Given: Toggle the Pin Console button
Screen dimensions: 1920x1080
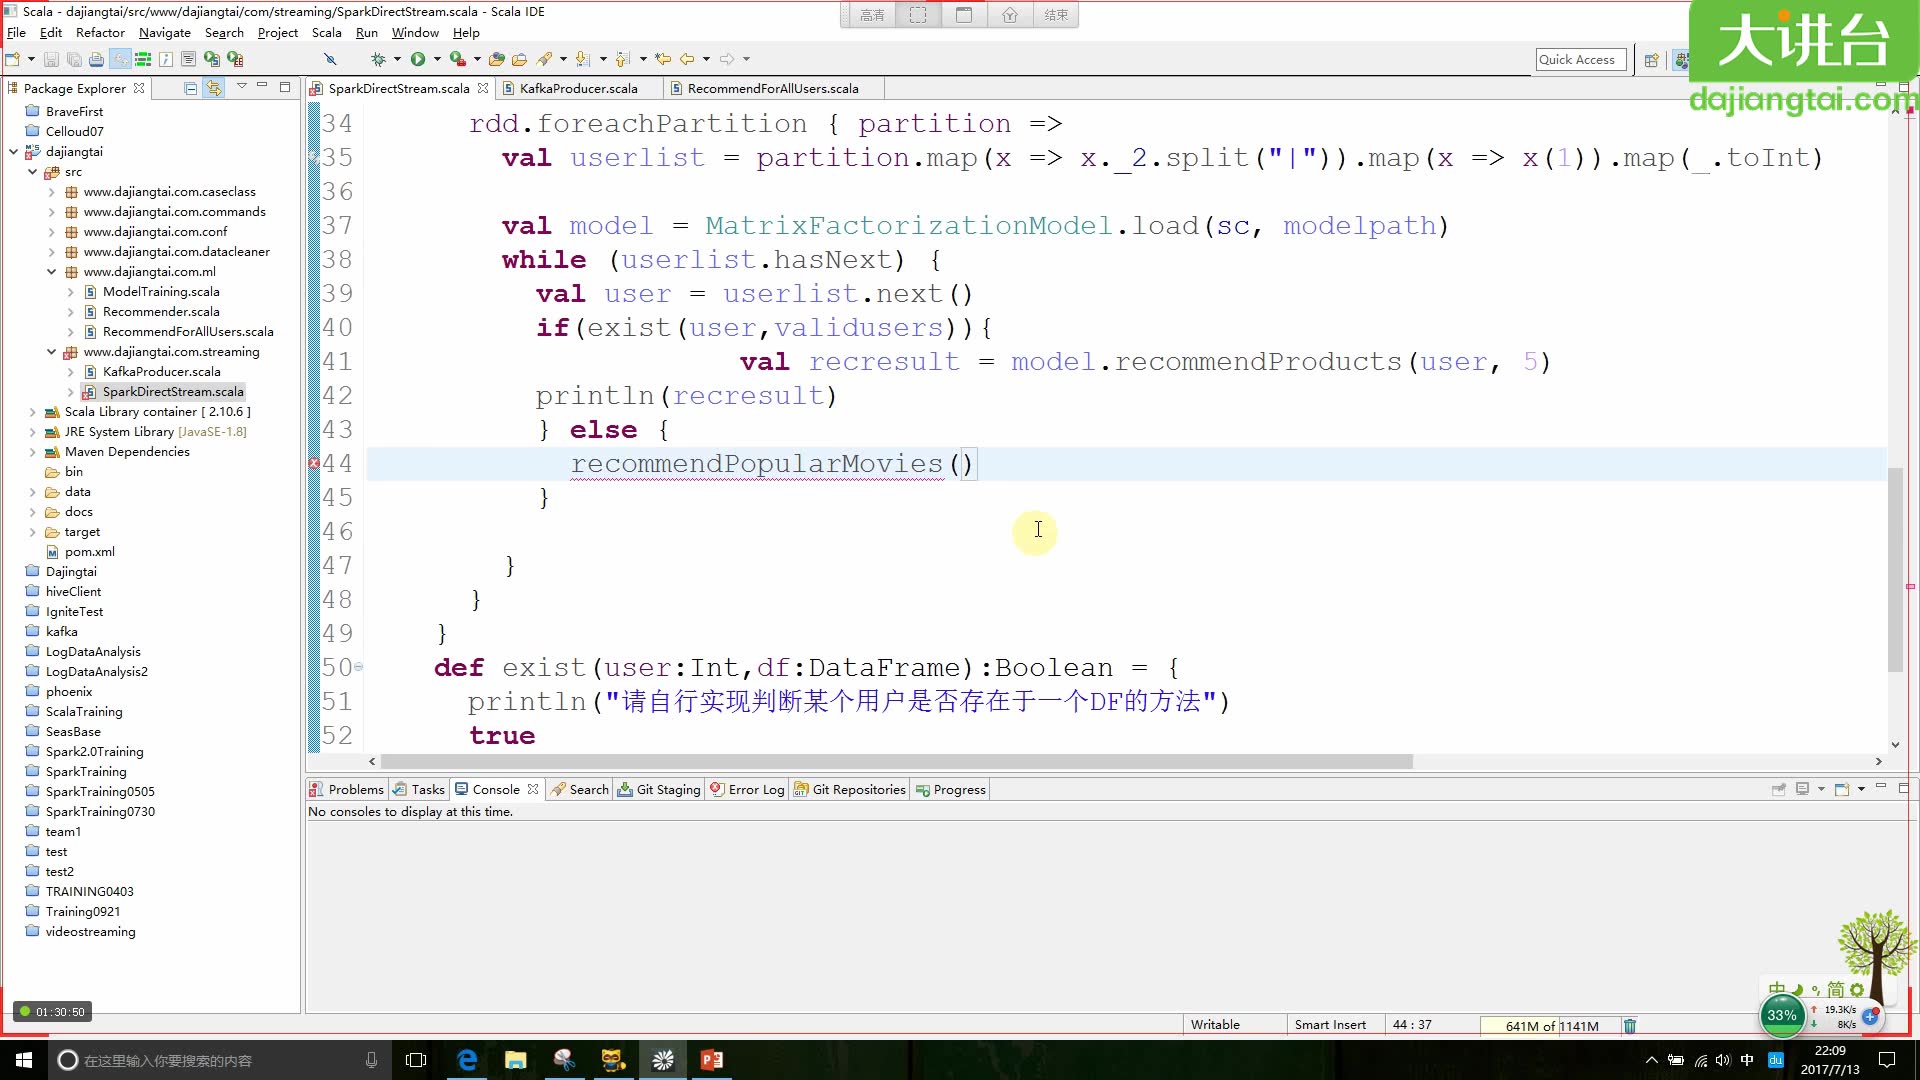Looking at the screenshot, I should click(x=1778, y=789).
